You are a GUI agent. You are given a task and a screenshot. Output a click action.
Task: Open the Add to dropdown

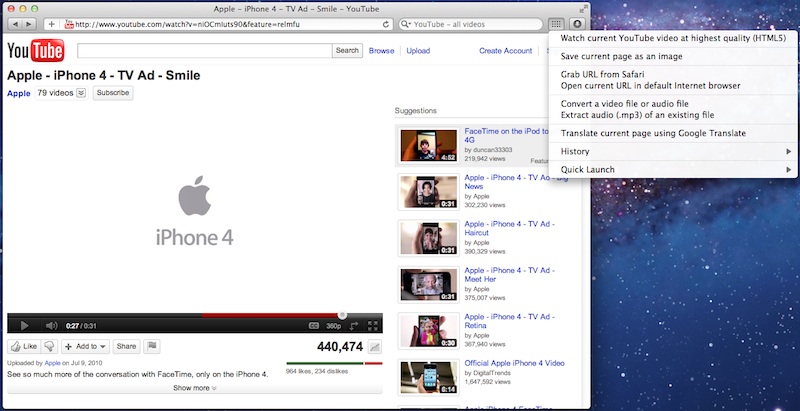tap(85, 346)
